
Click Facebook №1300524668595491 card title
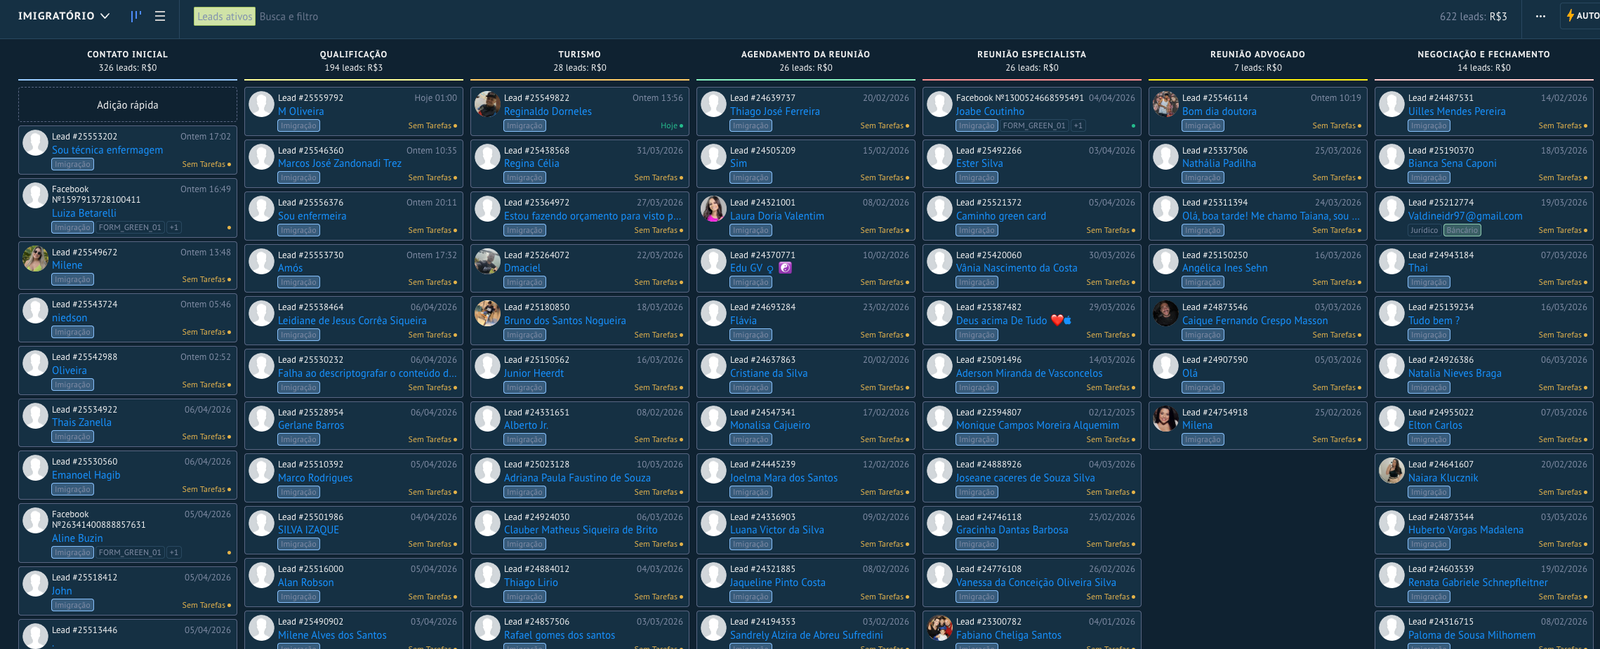coord(1020,98)
